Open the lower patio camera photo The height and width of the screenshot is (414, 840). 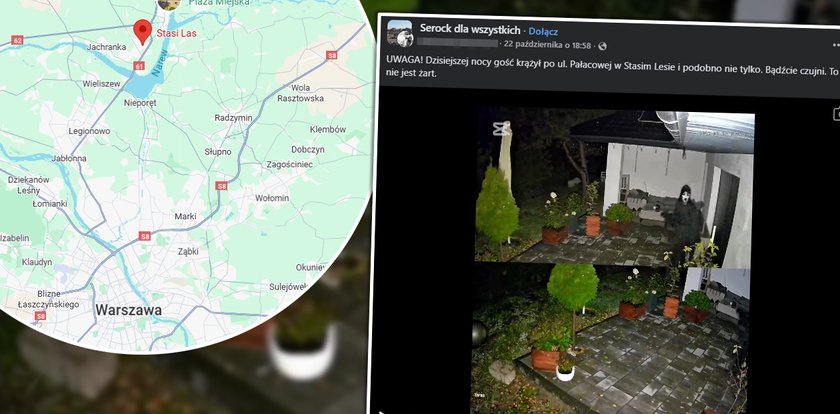(611, 338)
